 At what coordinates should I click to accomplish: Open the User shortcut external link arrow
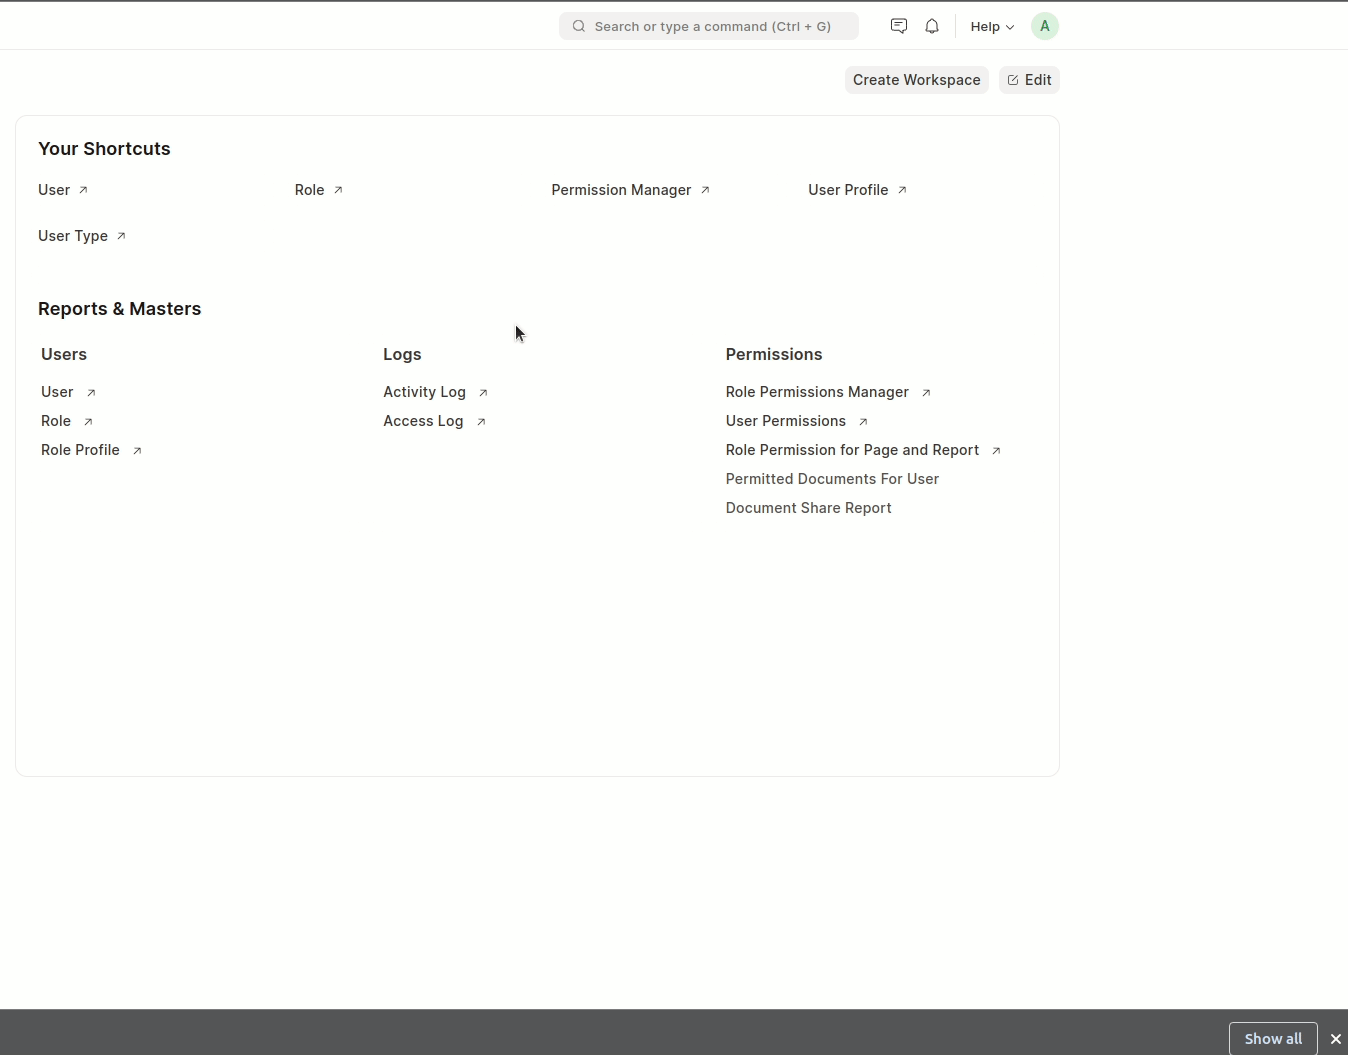click(84, 189)
